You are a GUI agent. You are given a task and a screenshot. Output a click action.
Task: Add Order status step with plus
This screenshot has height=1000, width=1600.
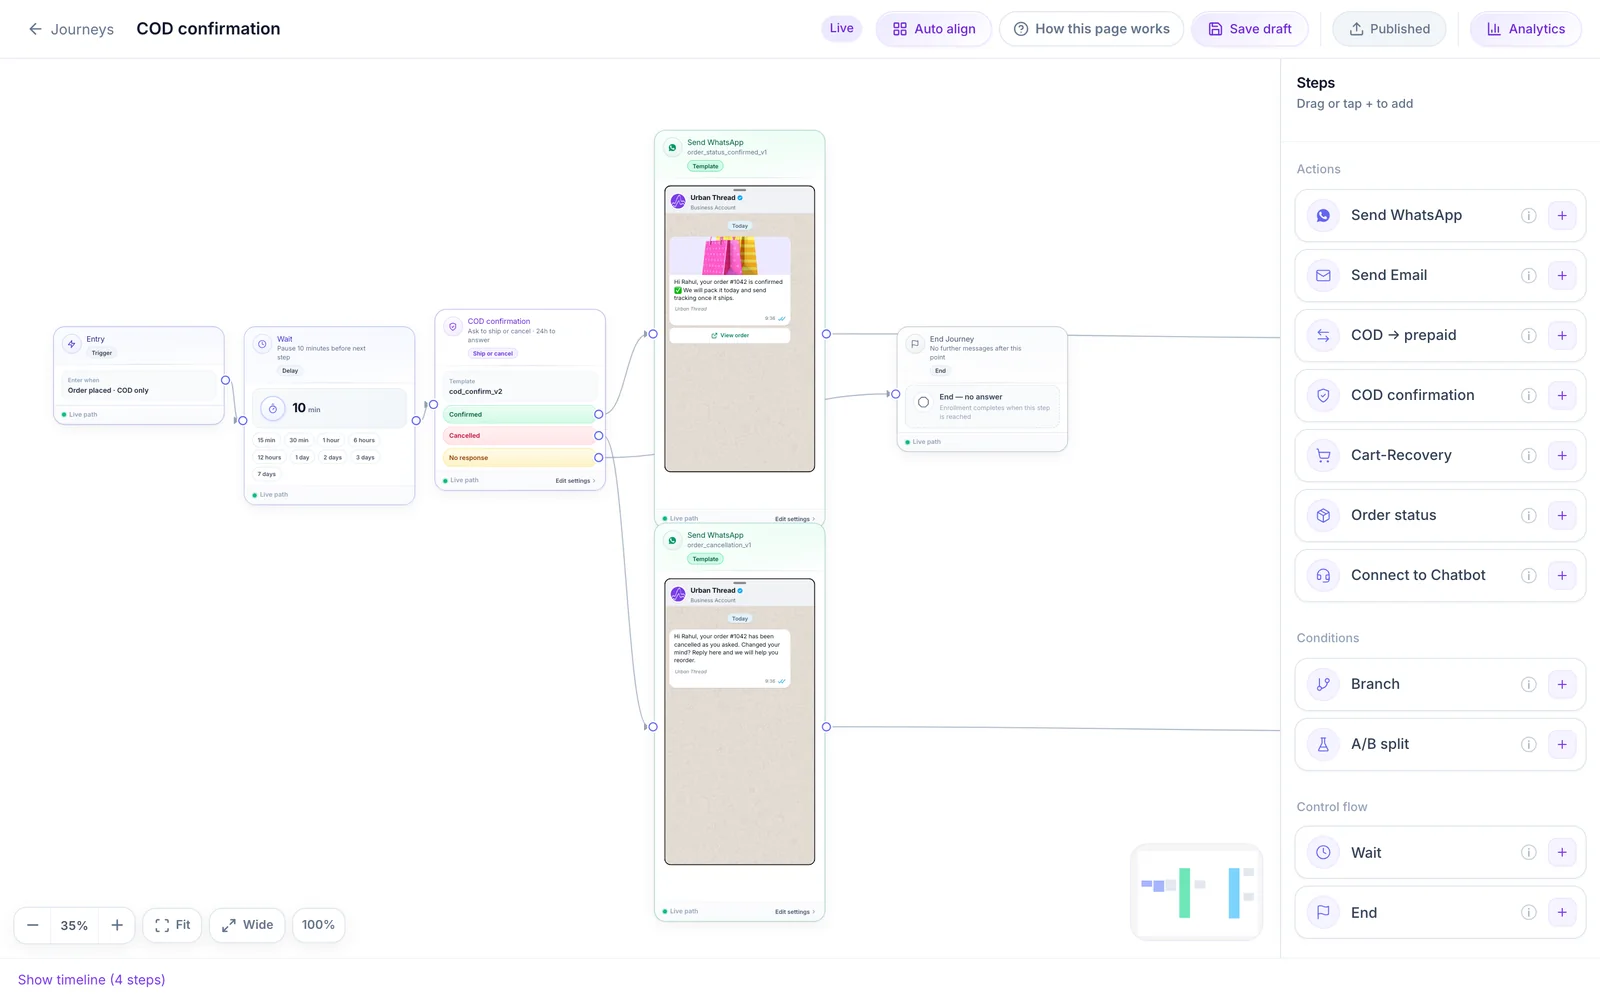point(1562,515)
